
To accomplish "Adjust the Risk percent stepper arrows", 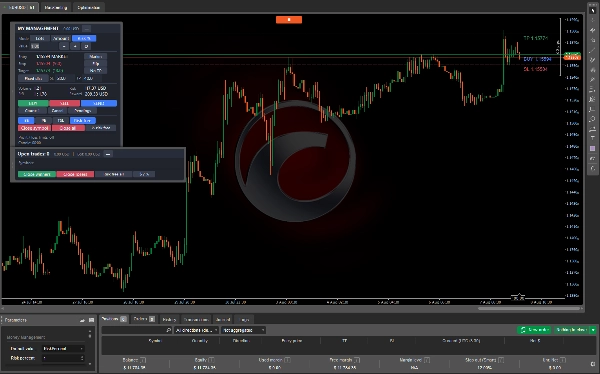I will (82, 358).
